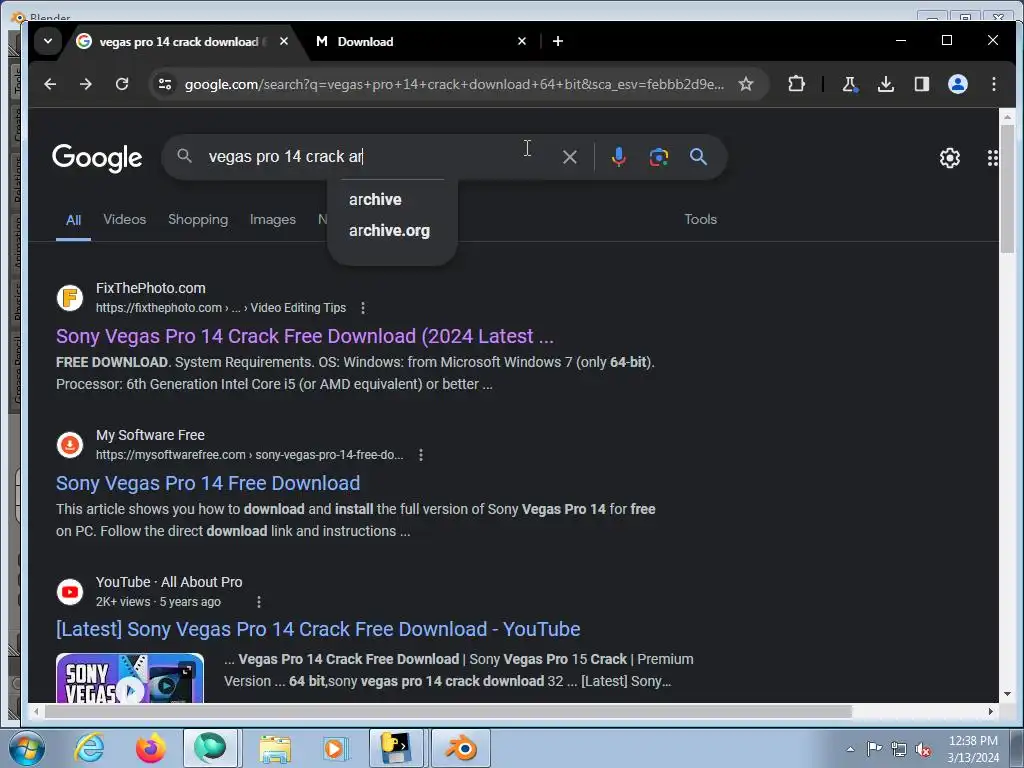The width and height of the screenshot is (1024, 768).
Task: Start voice search with microphone icon
Action: pyautogui.click(x=618, y=157)
